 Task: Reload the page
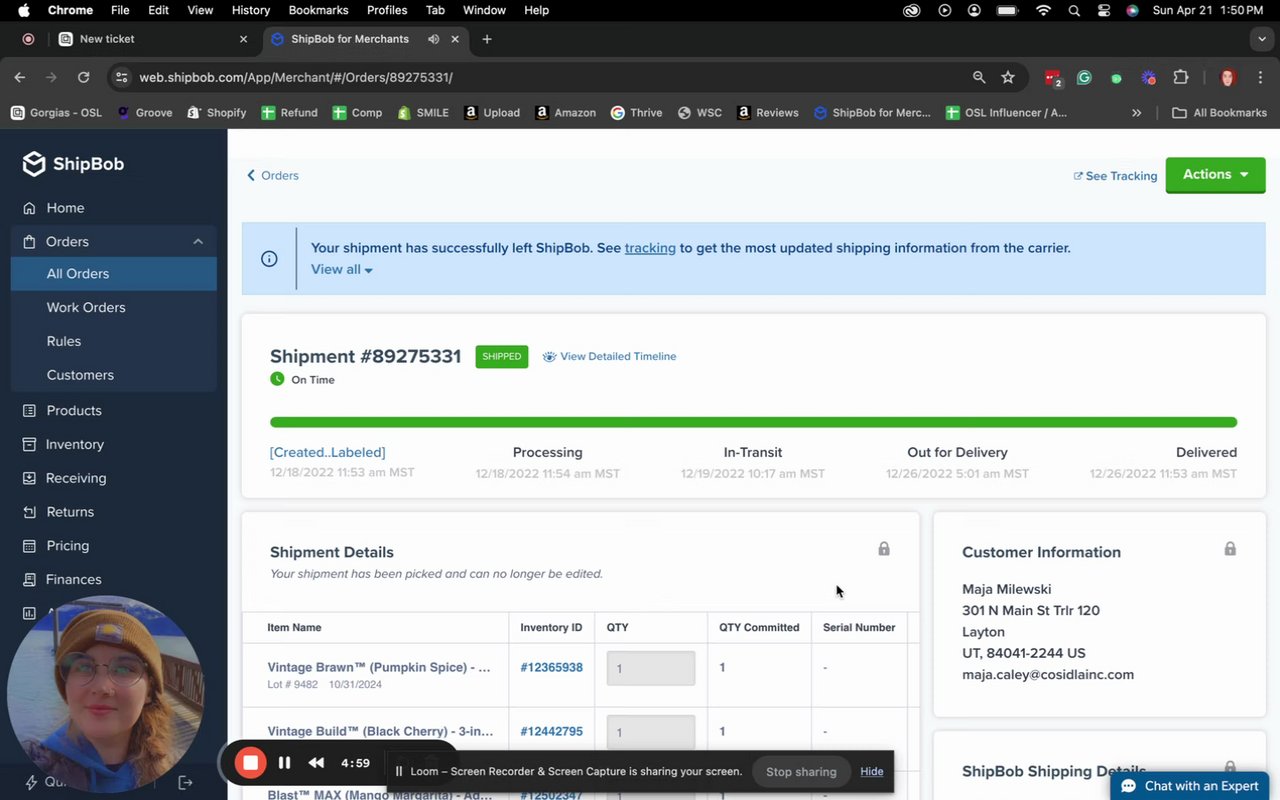coord(84,77)
